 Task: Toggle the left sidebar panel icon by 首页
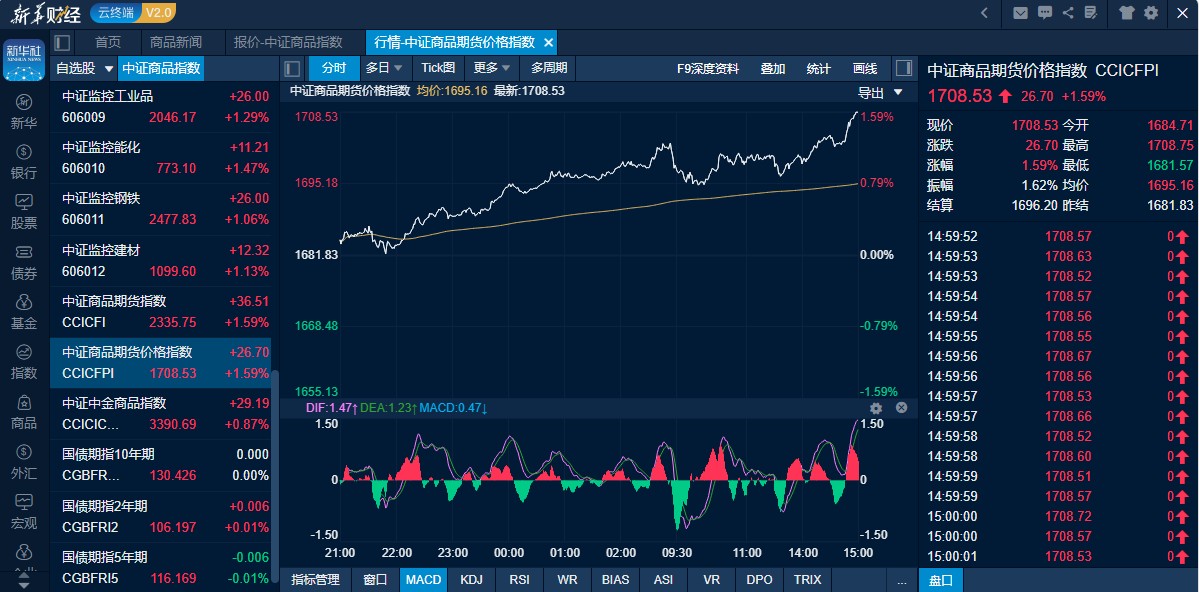tap(63, 42)
